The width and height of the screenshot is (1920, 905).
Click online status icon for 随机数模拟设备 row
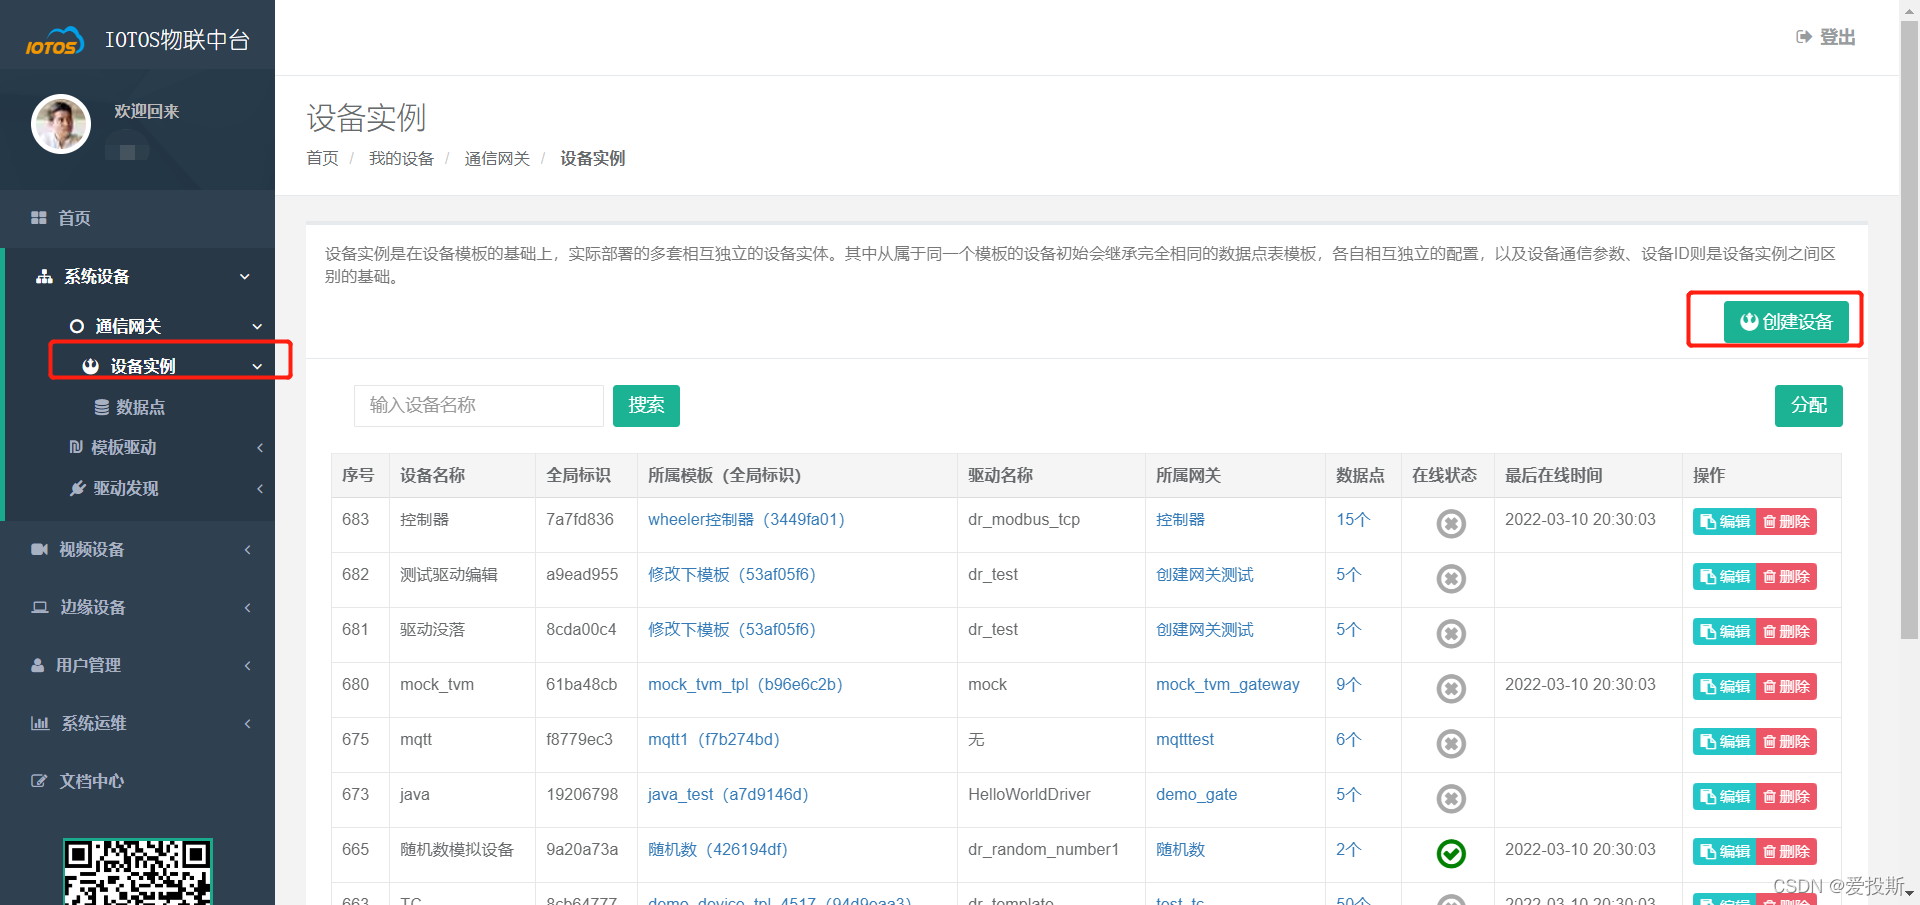click(1451, 854)
